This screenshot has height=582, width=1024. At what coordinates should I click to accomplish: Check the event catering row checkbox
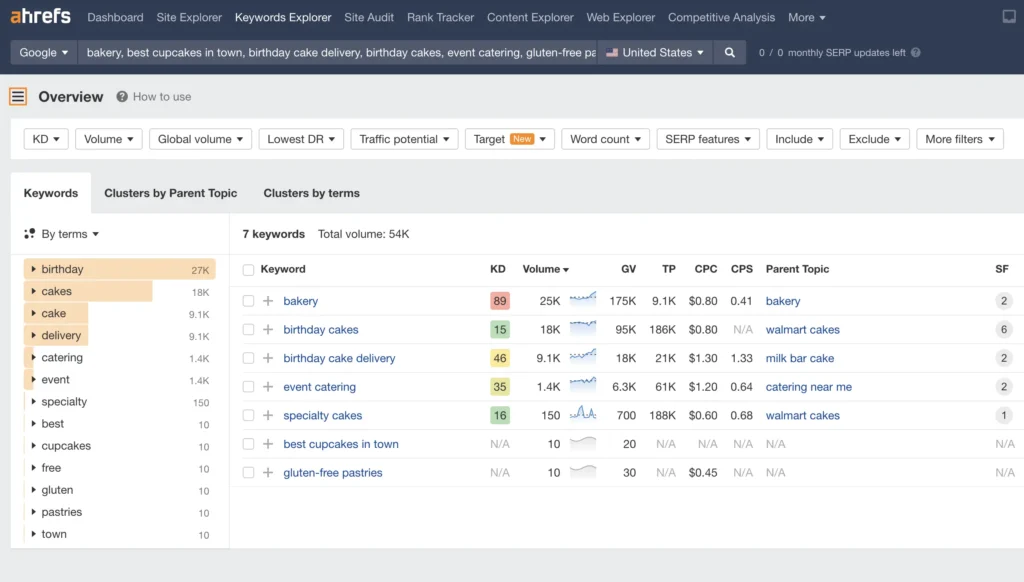click(x=248, y=387)
